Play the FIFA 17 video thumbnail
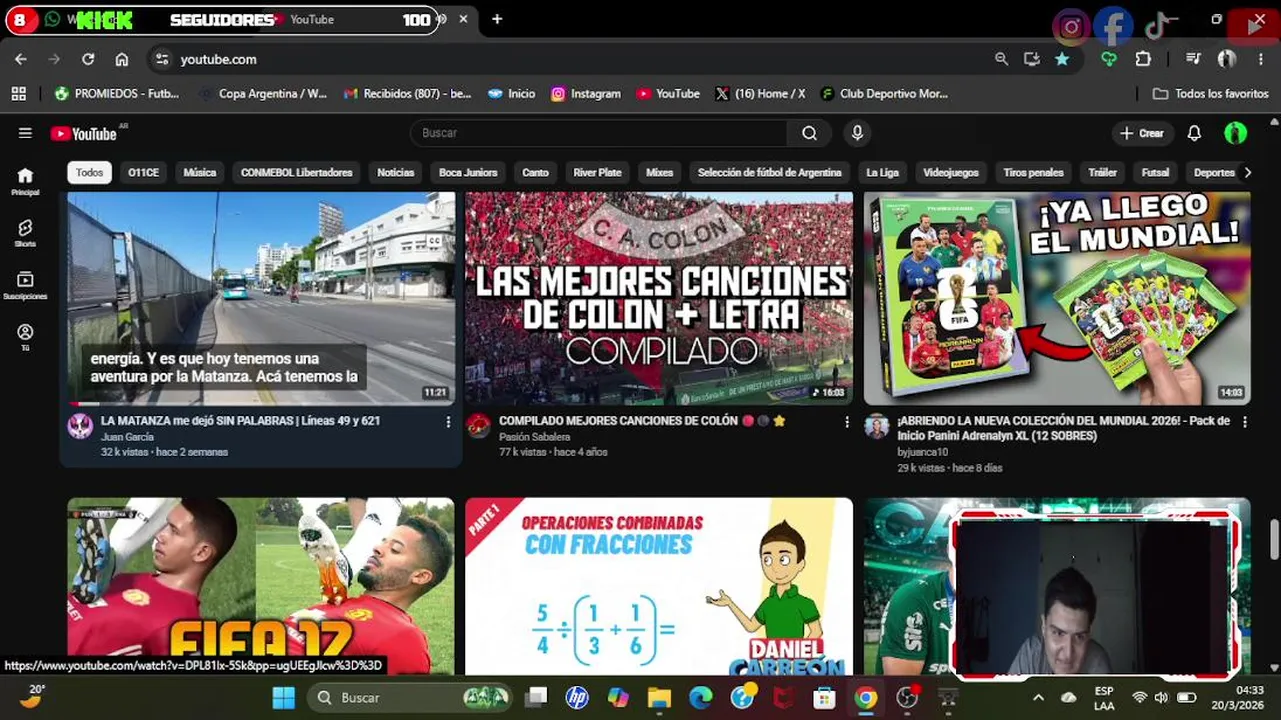This screenshot has width=1281, height=720. 261,586
